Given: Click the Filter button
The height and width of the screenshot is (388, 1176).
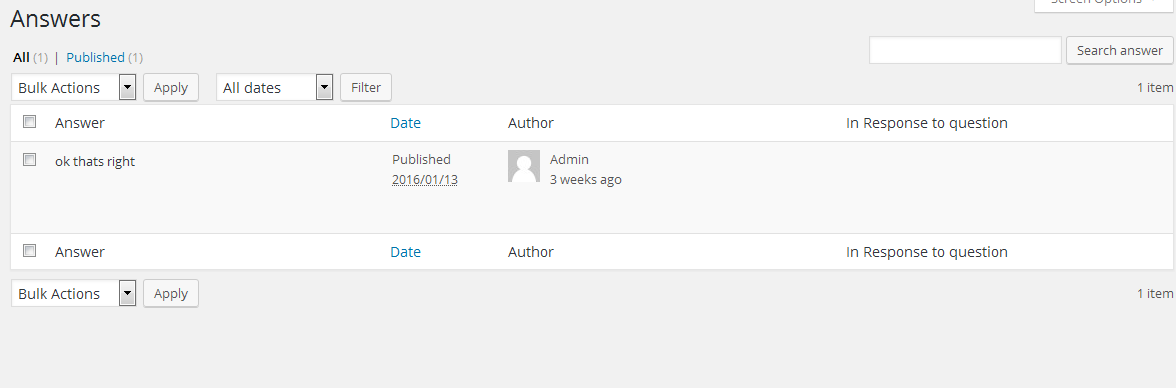Looking at the screenshot, I should [x=366, y=87].
